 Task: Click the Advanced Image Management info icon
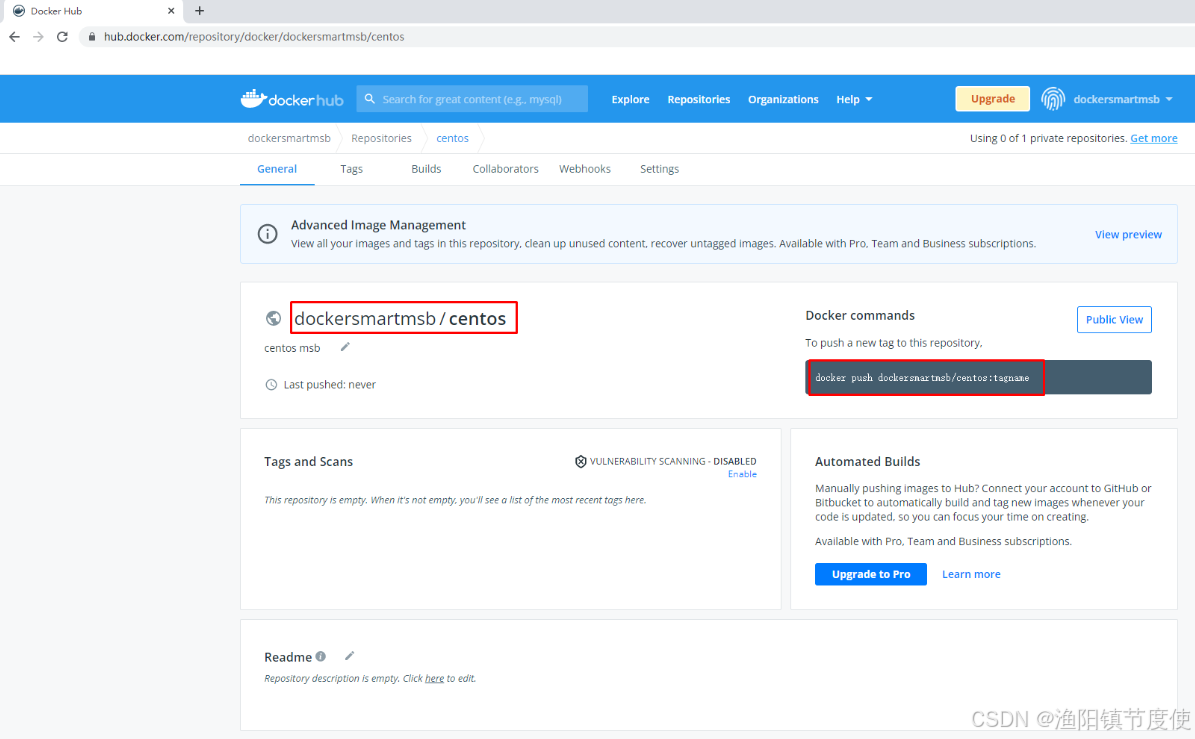268,234
